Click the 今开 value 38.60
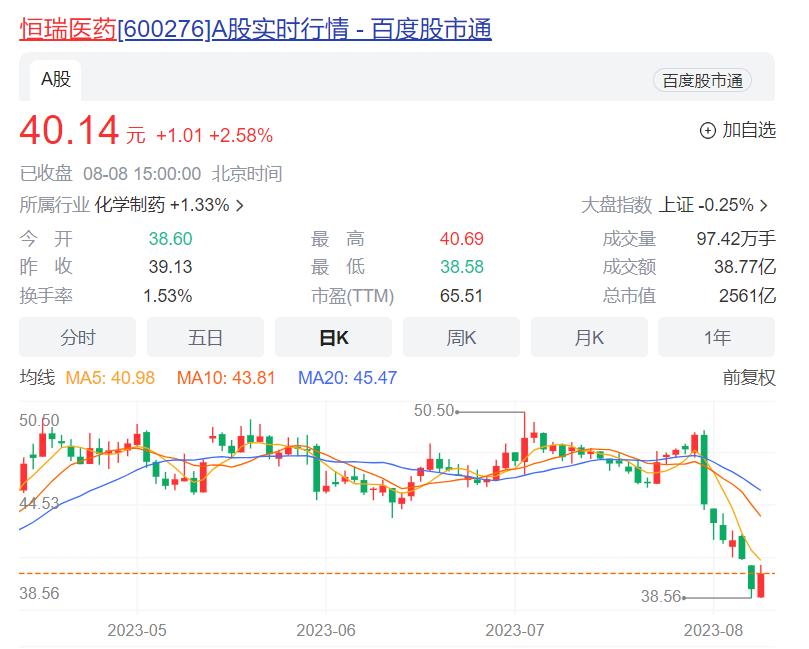 (x=170, y=239)
